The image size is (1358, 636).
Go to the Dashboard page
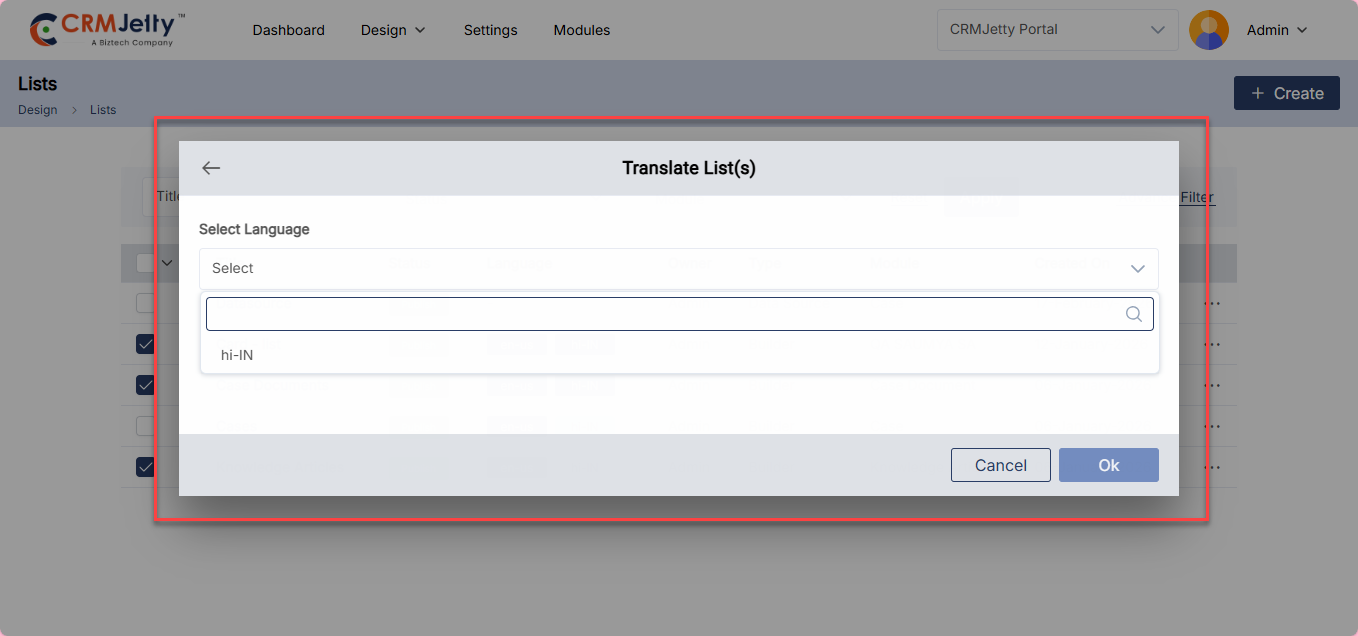point(288,30)
